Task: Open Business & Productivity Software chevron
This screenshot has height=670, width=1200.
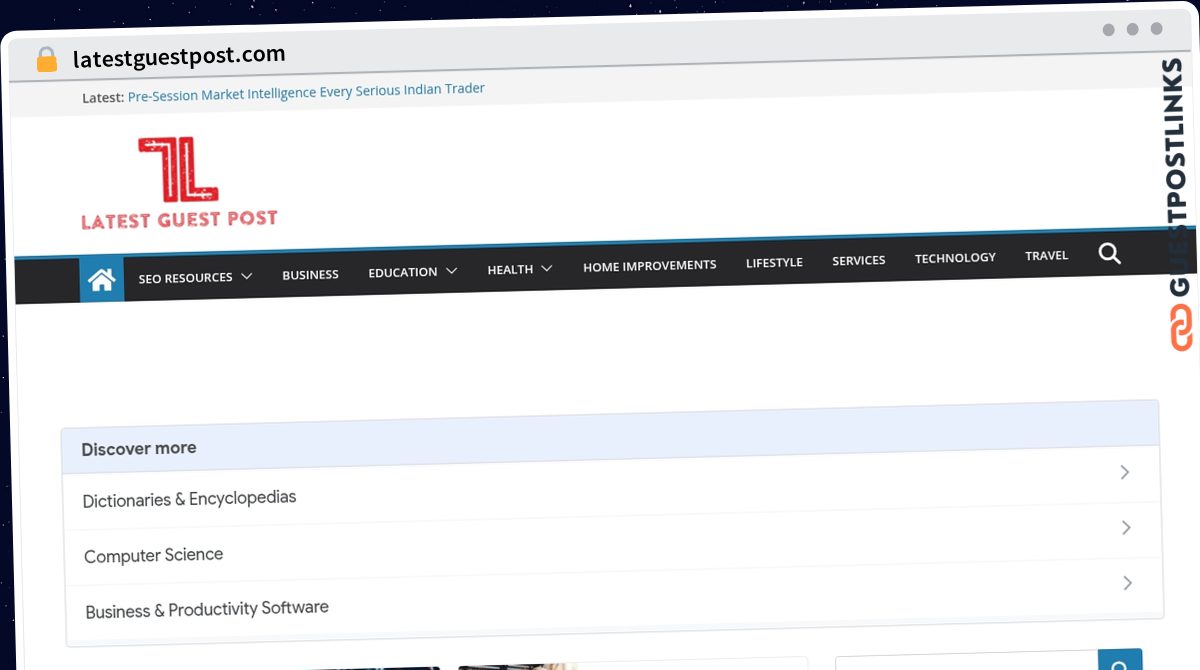Action: click(x=1127, y=582)
